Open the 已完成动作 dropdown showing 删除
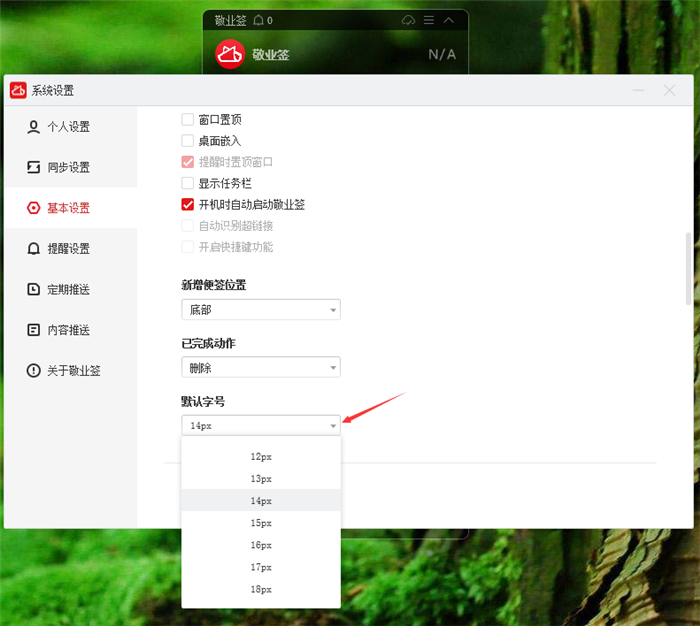Screen dimensions: 700x626 click(261, 367)
